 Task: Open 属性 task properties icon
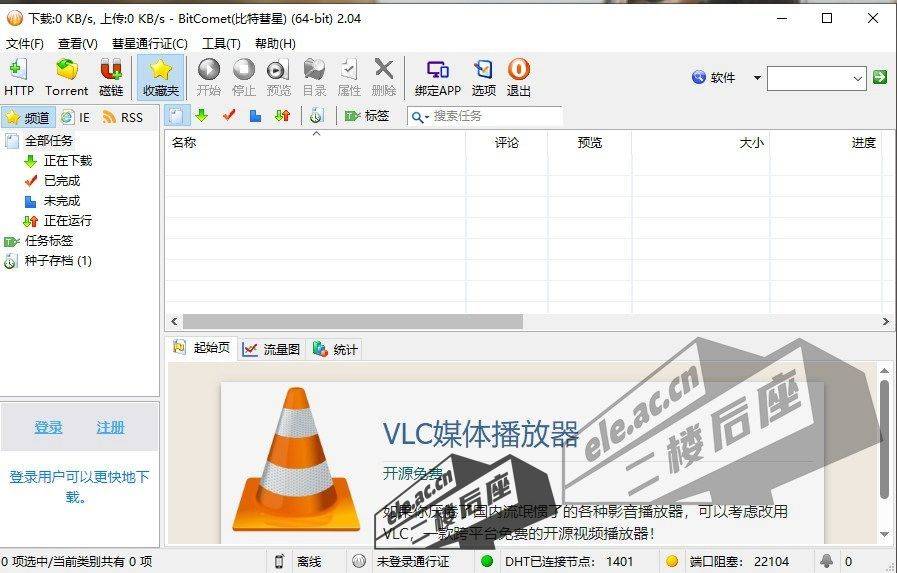(x=349, y=77)
